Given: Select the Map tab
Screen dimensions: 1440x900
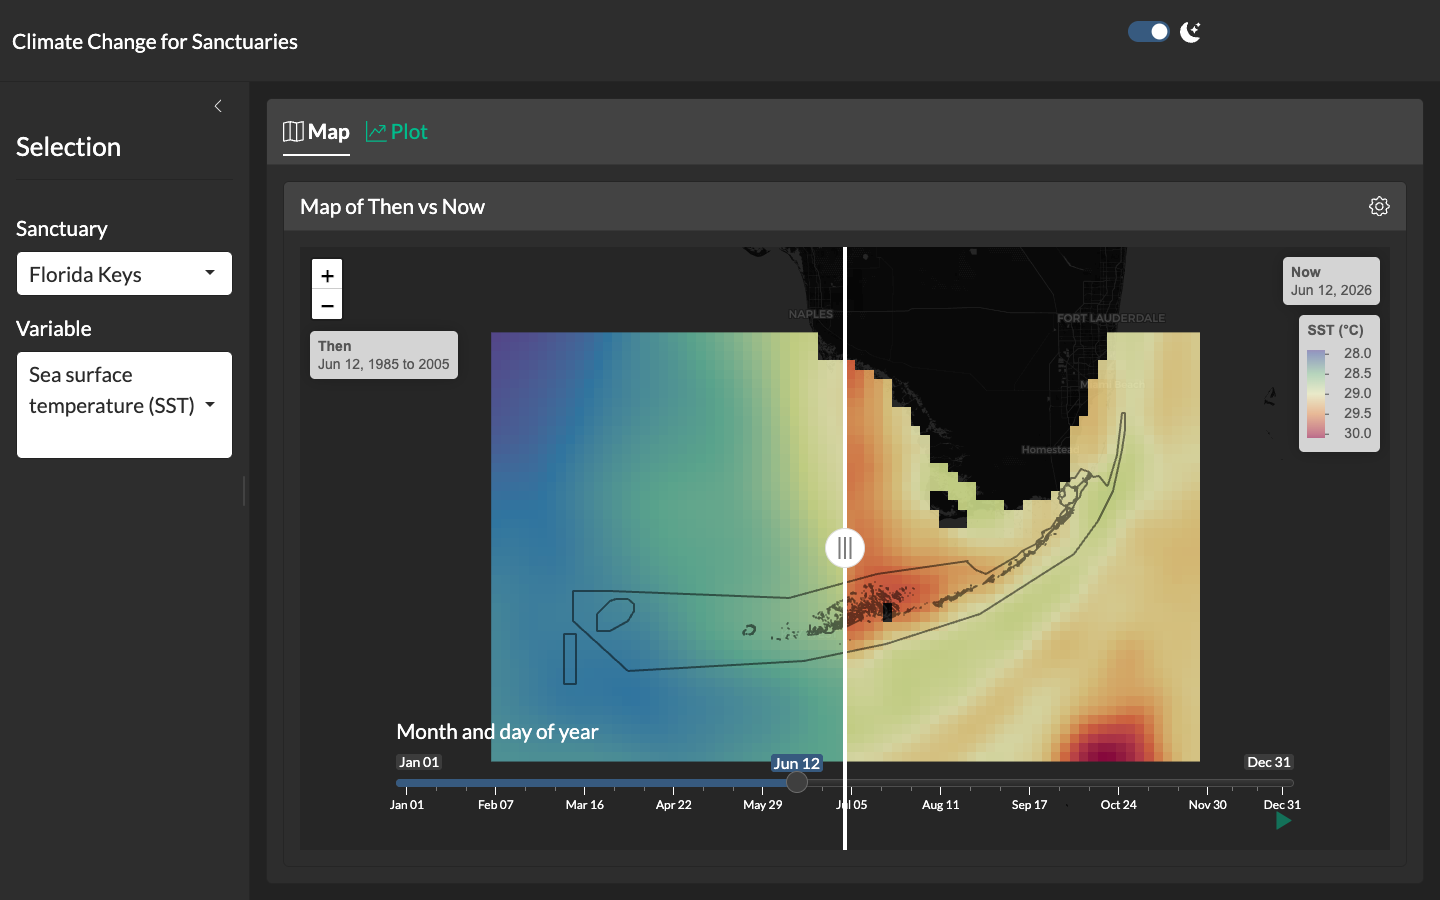Looking at the screenshot, I should coord(316,132).
